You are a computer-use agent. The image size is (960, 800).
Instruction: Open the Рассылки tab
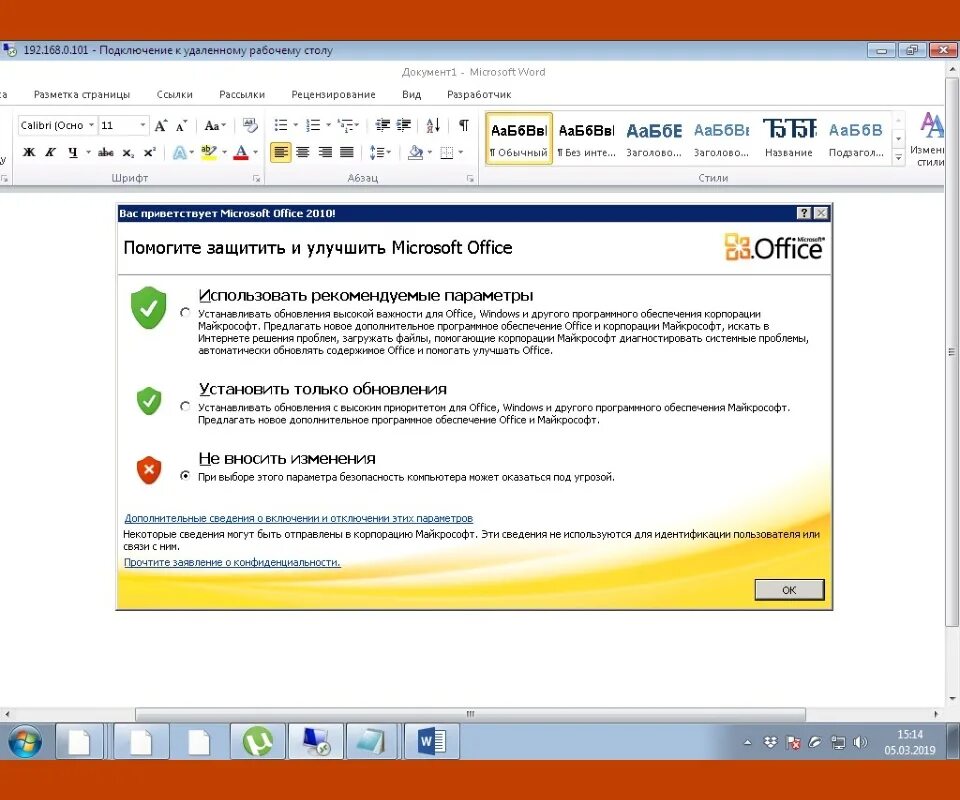point(242,94)
